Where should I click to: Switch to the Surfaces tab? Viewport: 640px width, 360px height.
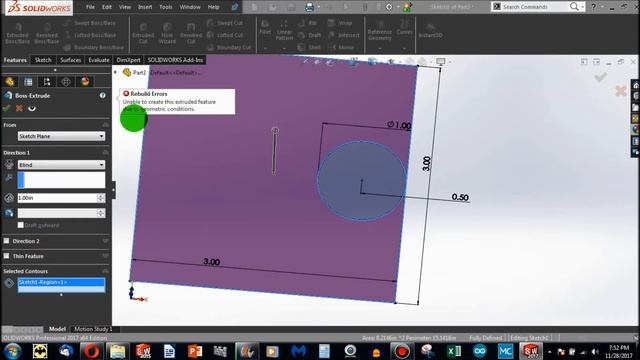click(x=70, y=60)
